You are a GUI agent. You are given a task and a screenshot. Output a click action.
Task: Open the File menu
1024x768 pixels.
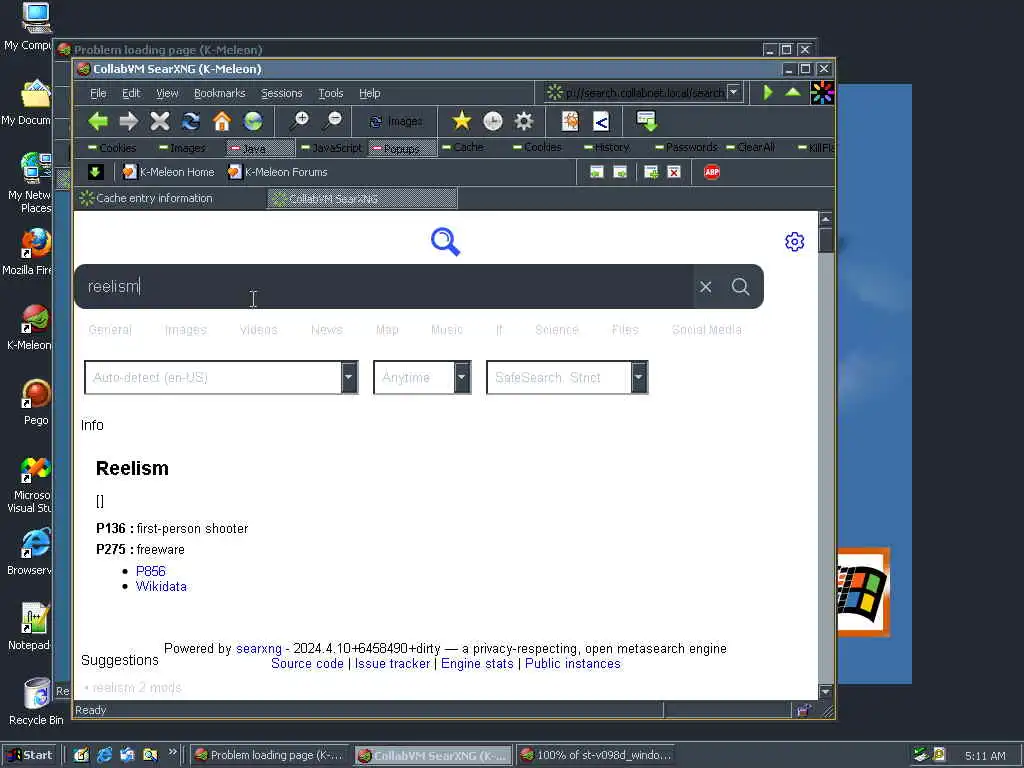click(x=98, y=93)
